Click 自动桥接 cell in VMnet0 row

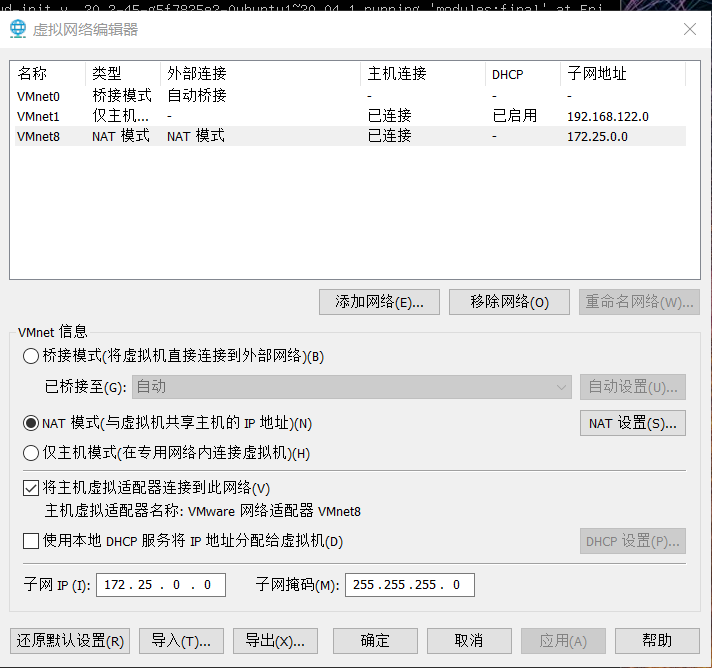point(197,96)
